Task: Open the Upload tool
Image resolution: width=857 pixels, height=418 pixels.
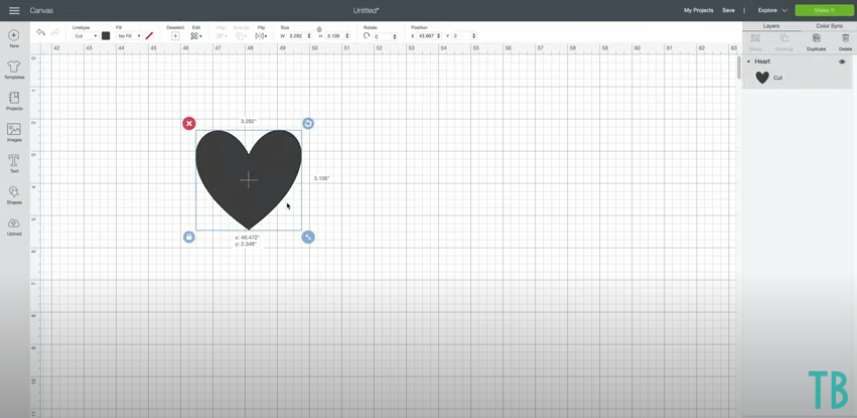Action: [14, 226]
